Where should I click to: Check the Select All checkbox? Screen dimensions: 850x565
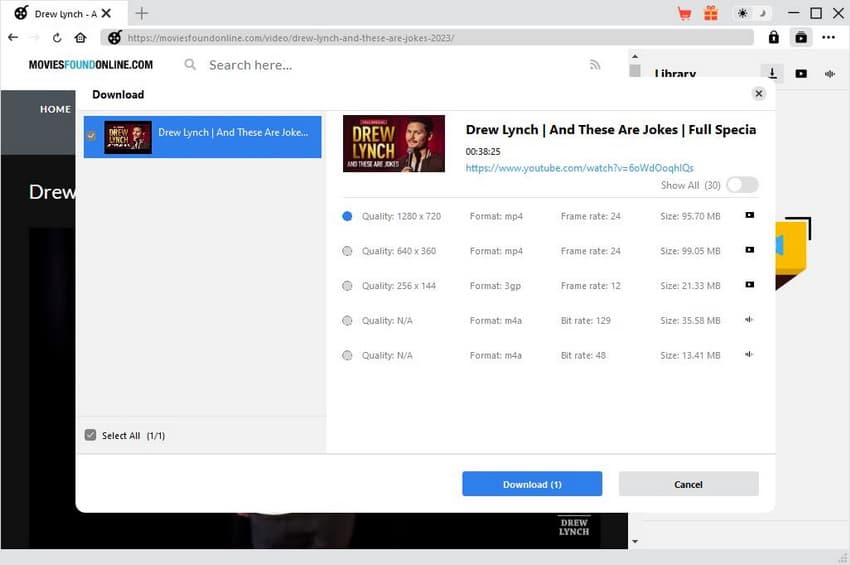point(91,435)
